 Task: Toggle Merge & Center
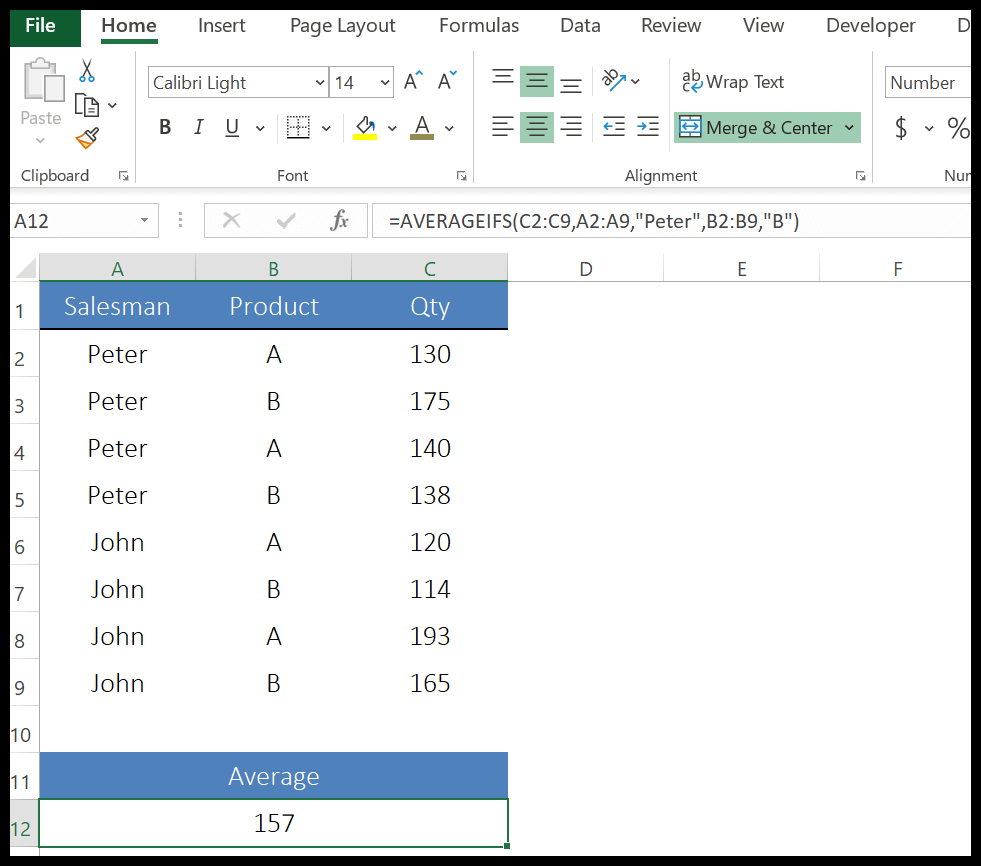(x=767, y=127)
